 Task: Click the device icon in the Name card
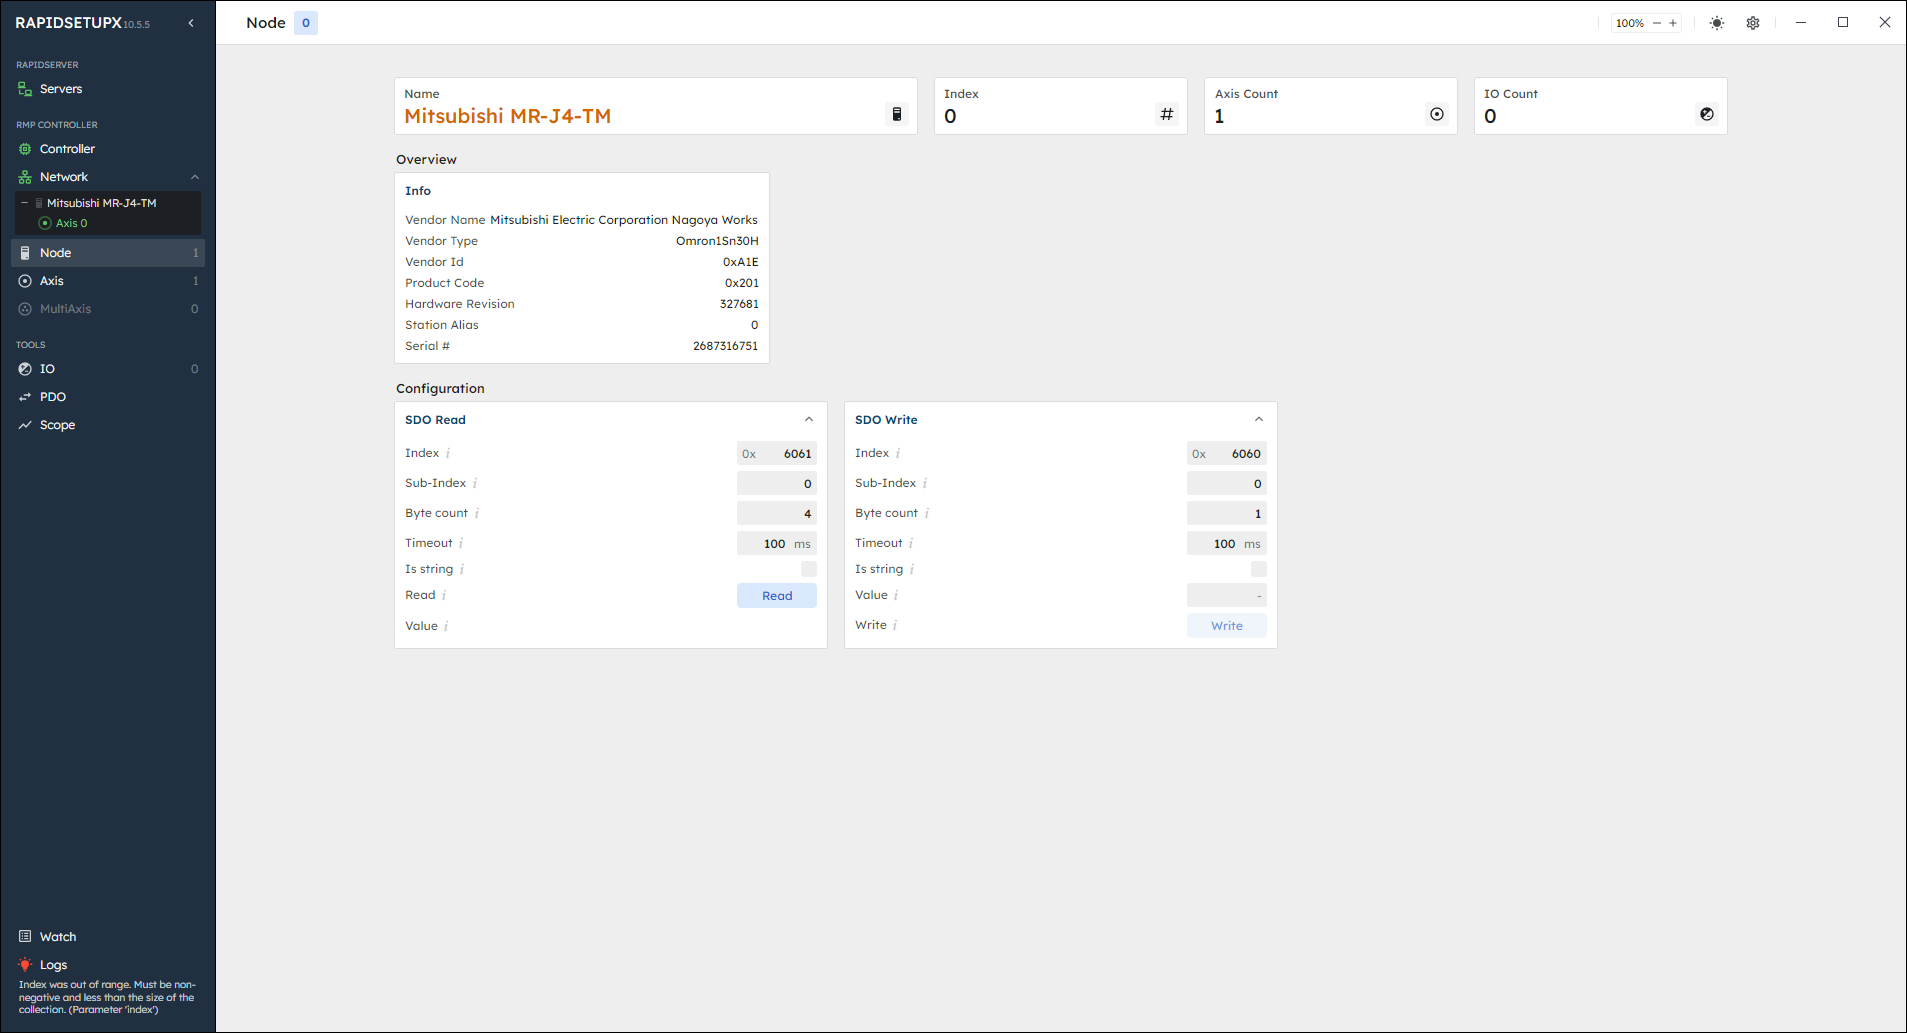(x=897, y=114)
